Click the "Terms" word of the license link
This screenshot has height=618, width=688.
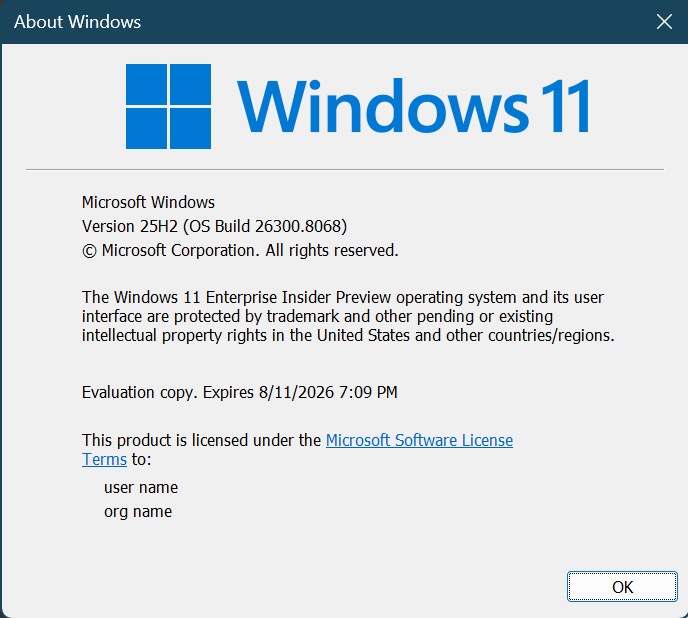[104, 460]
